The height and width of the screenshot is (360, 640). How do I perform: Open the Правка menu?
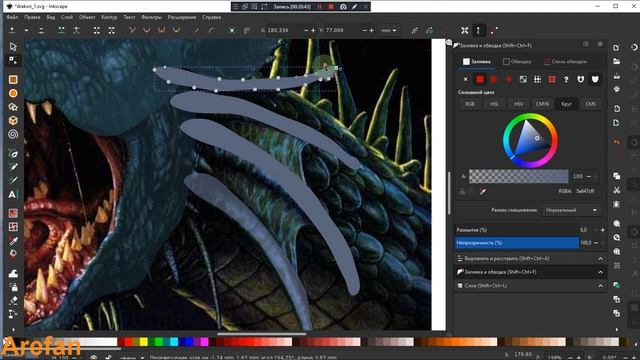(x=32, y=17)
